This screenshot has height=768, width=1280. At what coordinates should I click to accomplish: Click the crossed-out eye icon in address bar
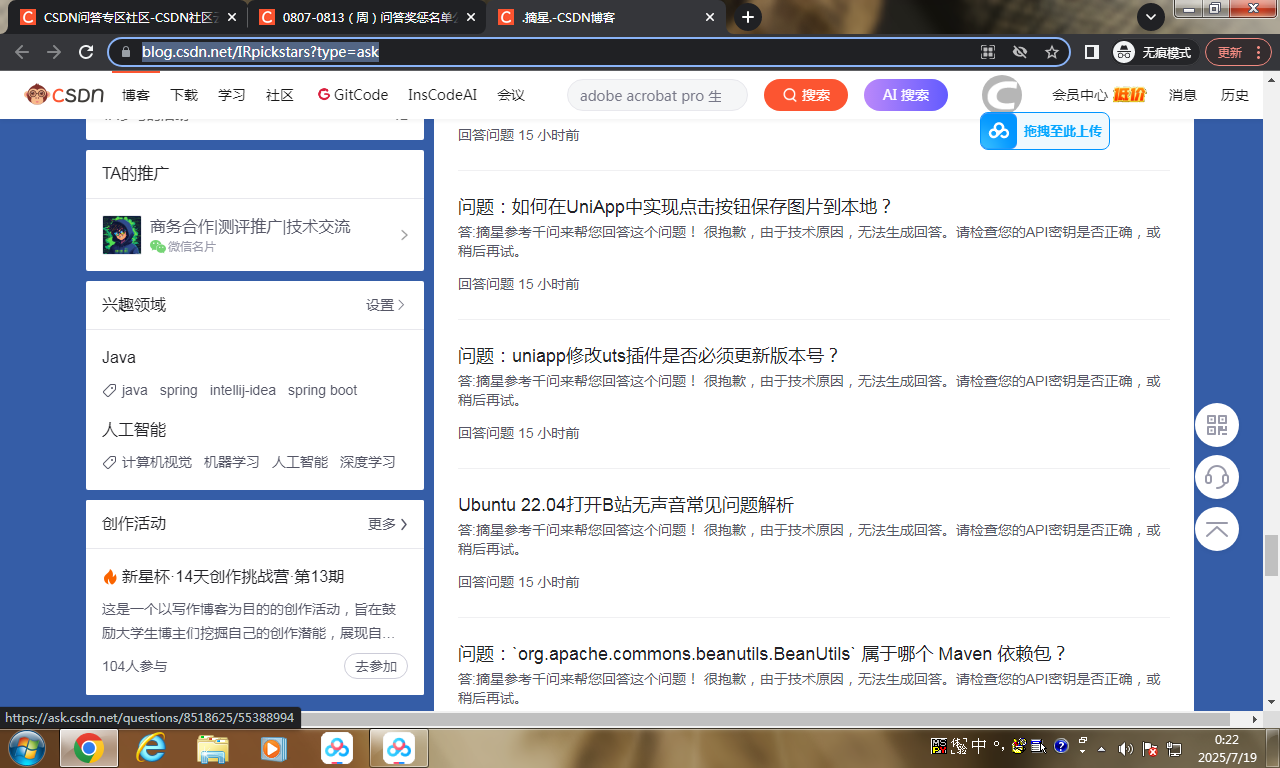1020,52
